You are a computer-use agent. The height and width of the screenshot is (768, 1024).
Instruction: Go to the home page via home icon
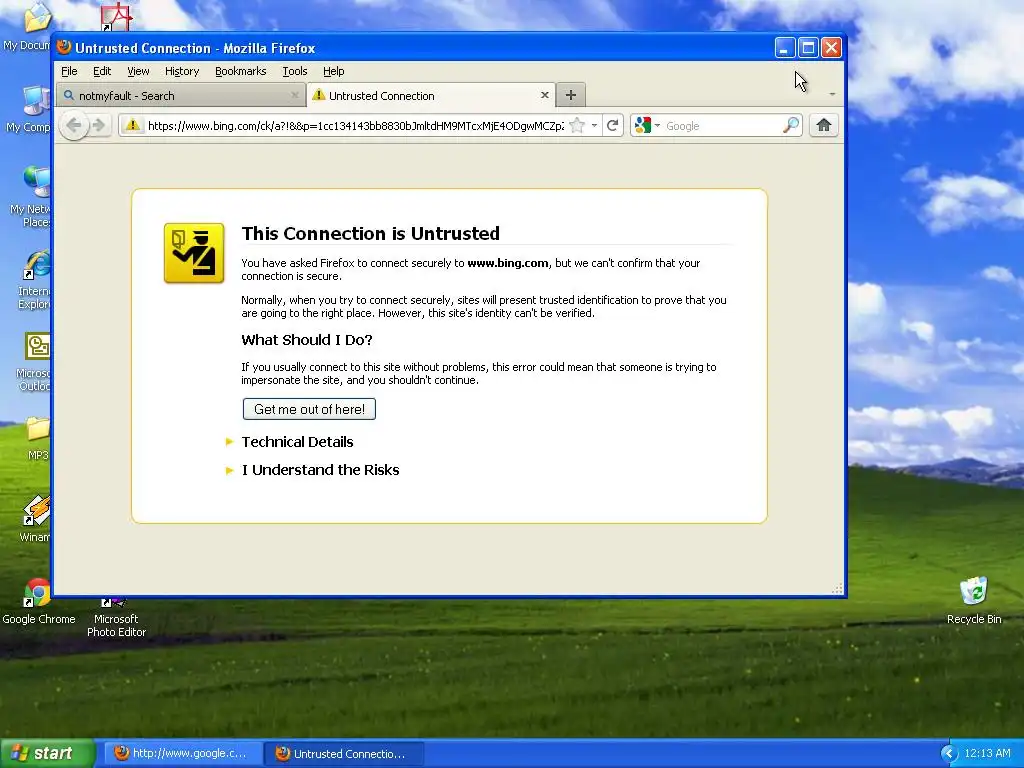(824, 125)
